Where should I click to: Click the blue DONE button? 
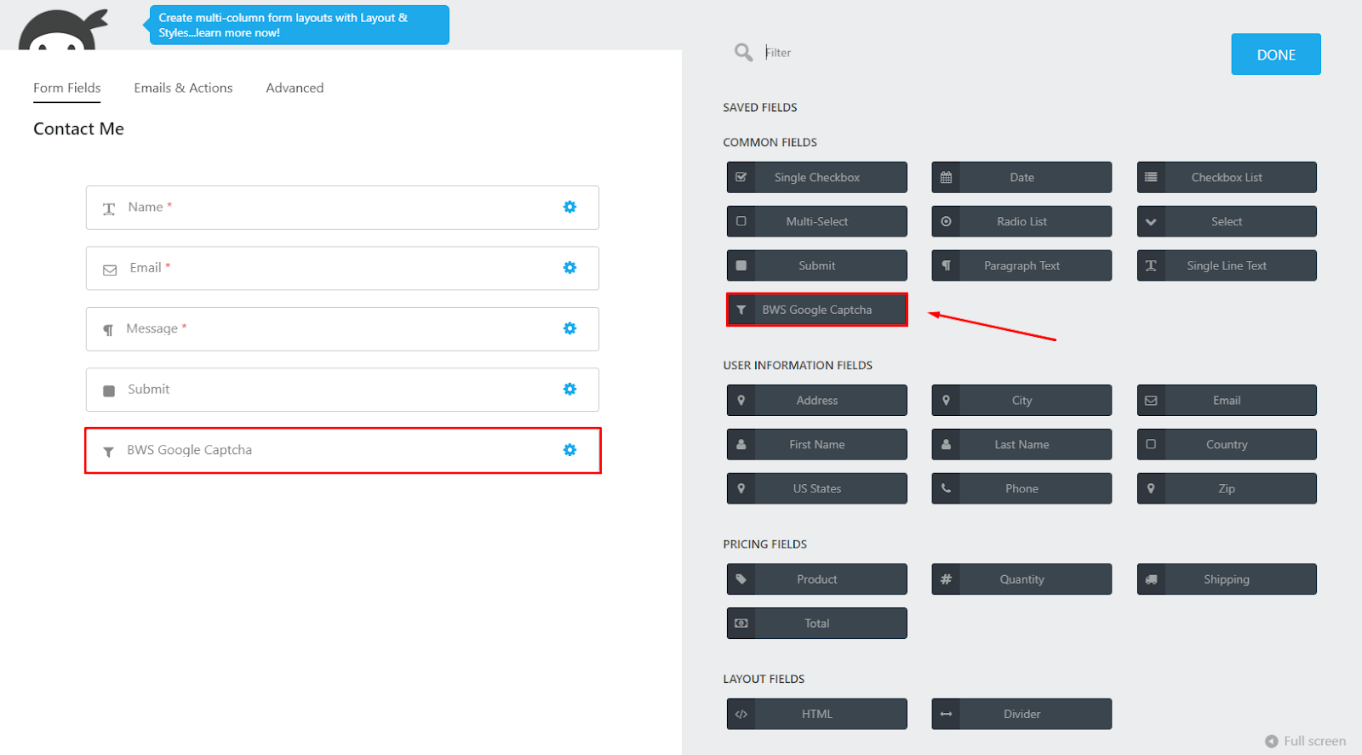click(1276, 55)
